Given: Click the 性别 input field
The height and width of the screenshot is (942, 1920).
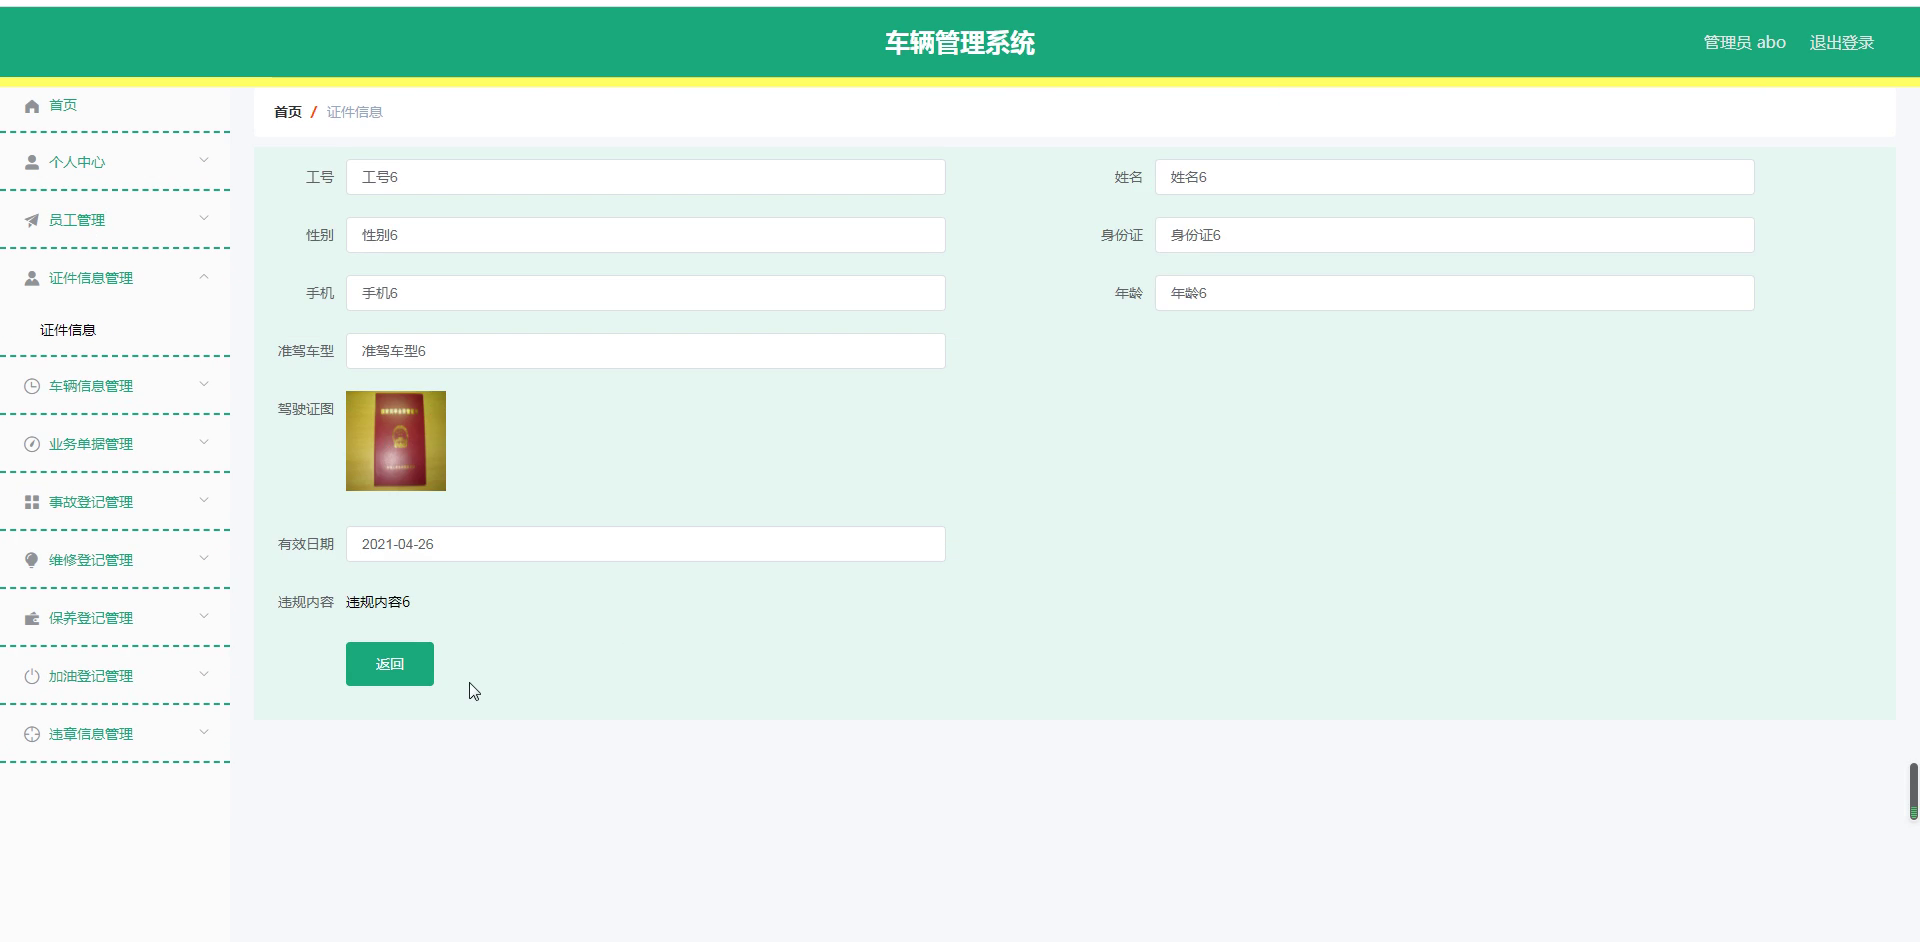Looking at the screenshot, I should point(646,235).
